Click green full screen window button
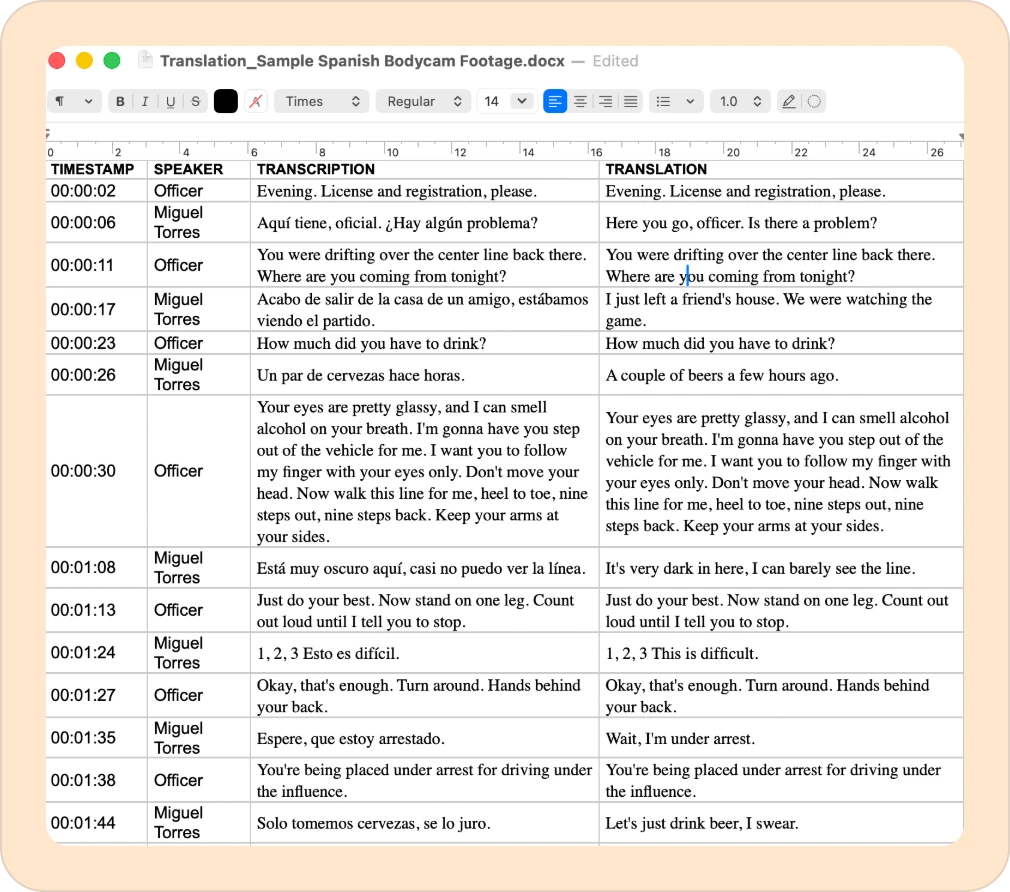The width and height of the screenshot is (1010, 892). tap(111, 61)
